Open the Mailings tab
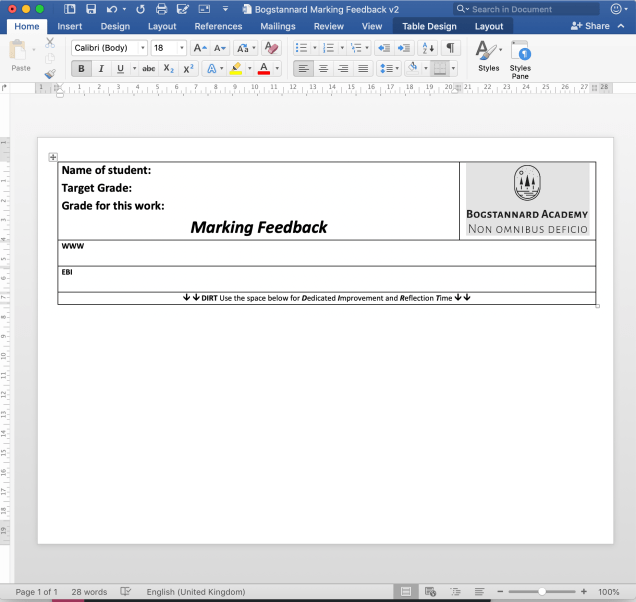The height and width of the screenshot is (602, 636). tap(278, 26)
